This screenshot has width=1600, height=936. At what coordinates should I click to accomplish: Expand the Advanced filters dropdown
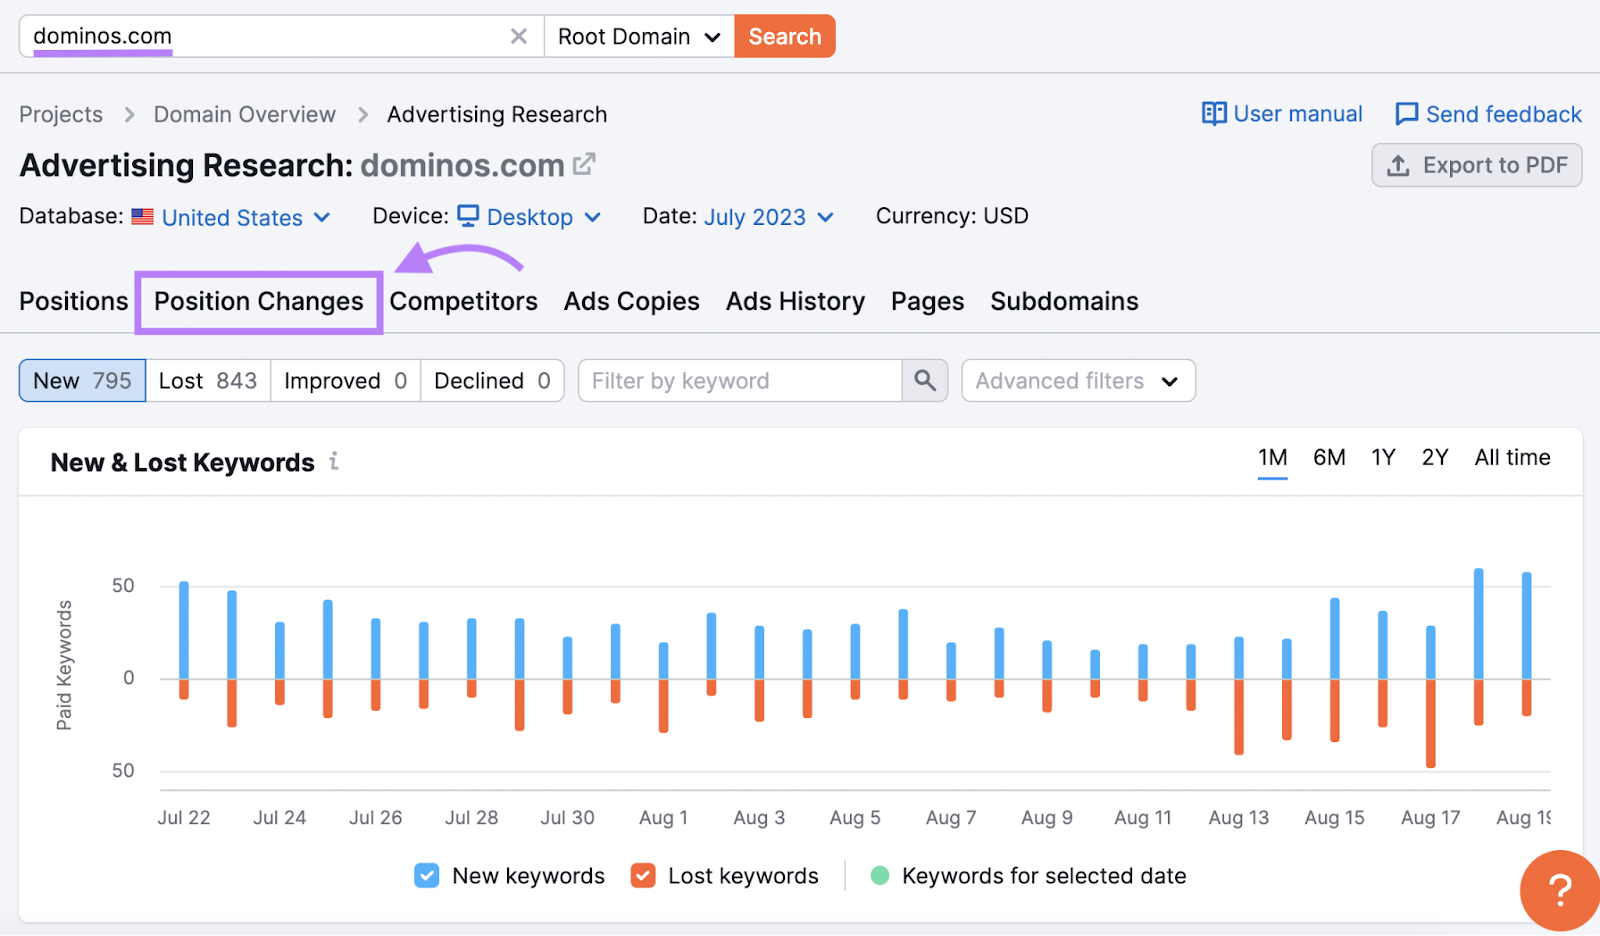point(1077,380)
